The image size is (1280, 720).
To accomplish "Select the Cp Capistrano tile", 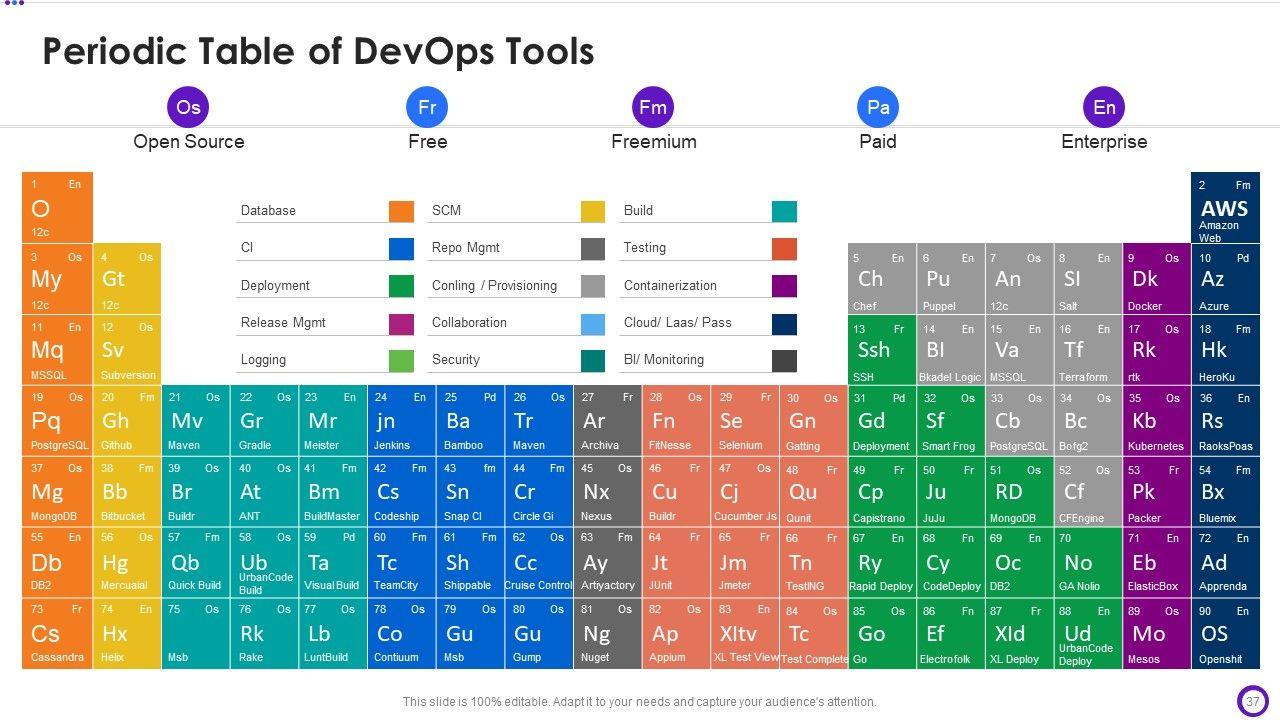I will (882, 492).
